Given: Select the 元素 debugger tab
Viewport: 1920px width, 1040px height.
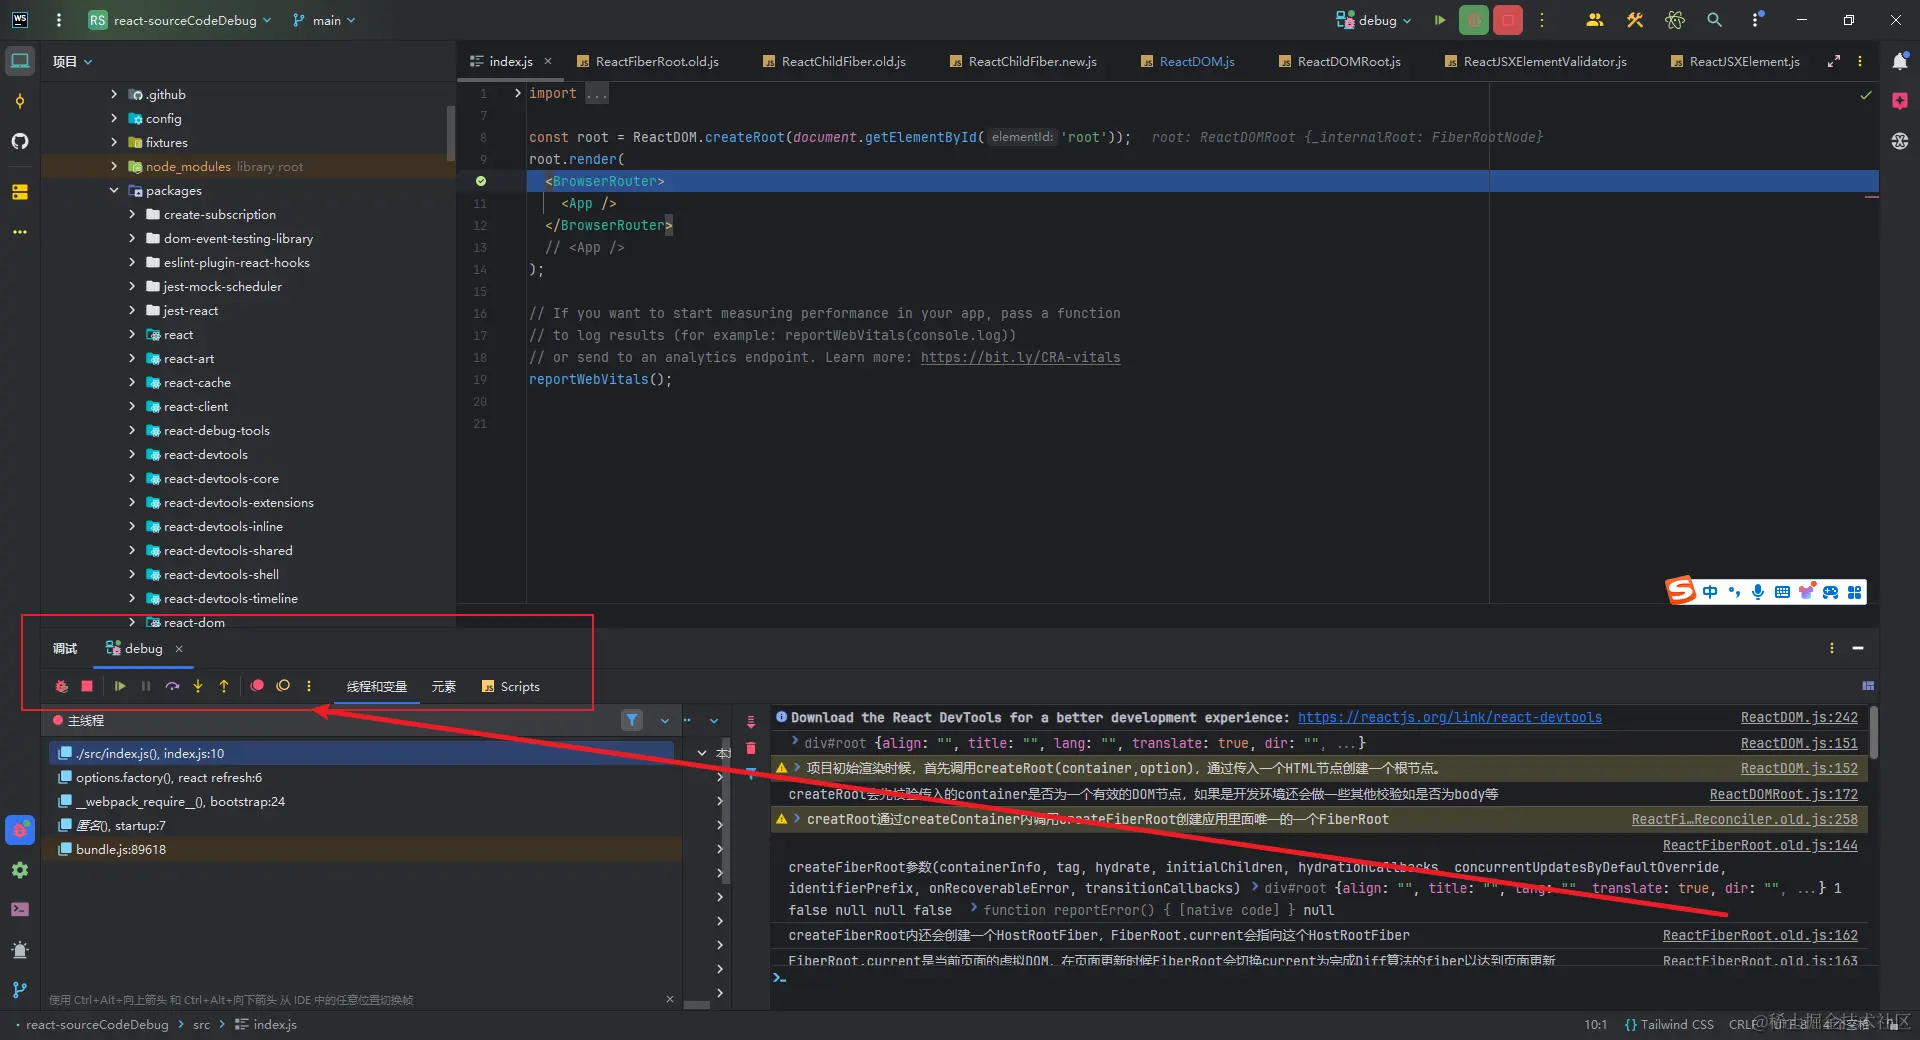Looking at the screenshot, I should [x=444, y=686].
